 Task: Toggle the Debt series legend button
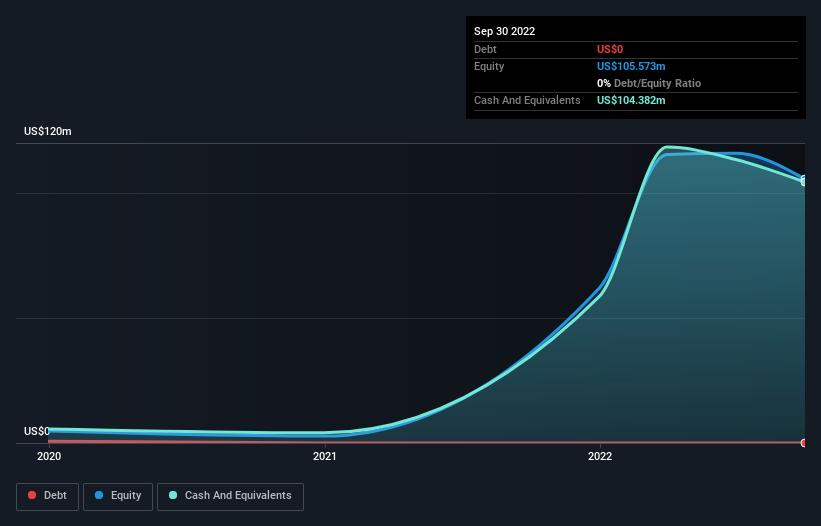point(47,497)
